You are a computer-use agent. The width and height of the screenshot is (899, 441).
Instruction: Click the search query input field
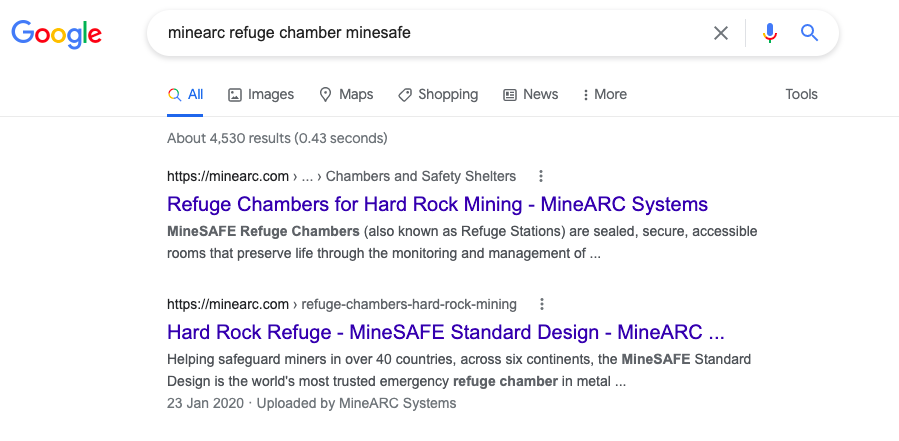coord(430,33)
